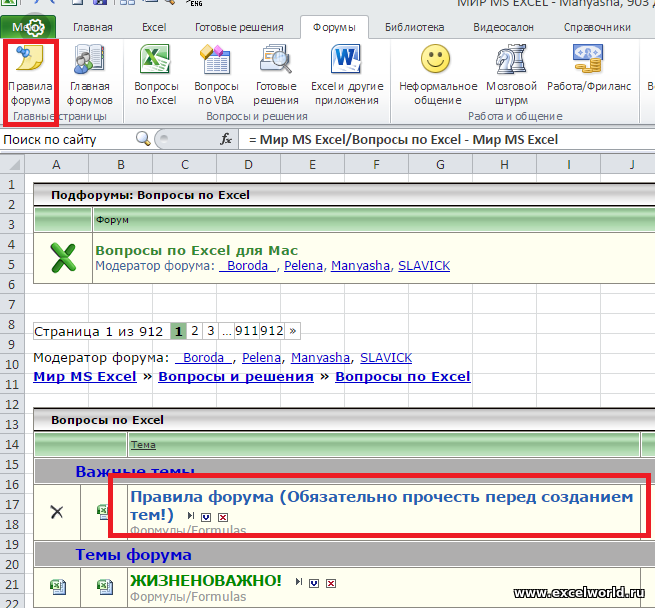Click red x icon in ЖИЗНЕНОВАЖНО row
The image size is (655, 608).
click(331, 583)
